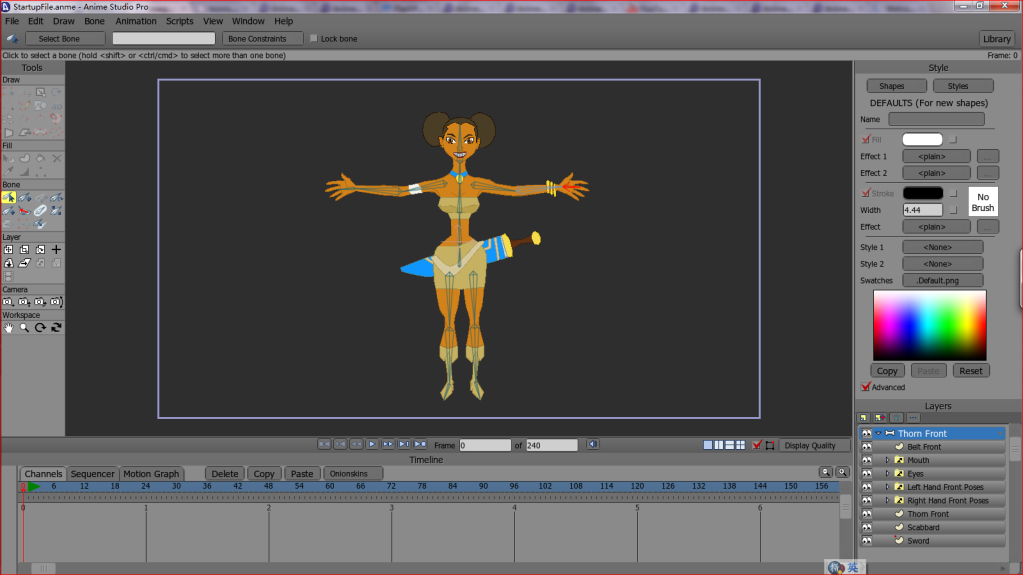Viewport: 1023px width, 575px height.
Task: Select the highlighted Select Bone tool icon
Action: [x=8, y=197]
